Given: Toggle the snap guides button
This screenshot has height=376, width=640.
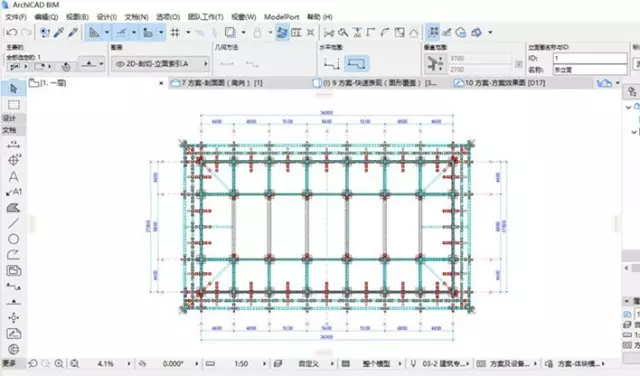Looking at the screenshot, I should click(x=121, y=32).
